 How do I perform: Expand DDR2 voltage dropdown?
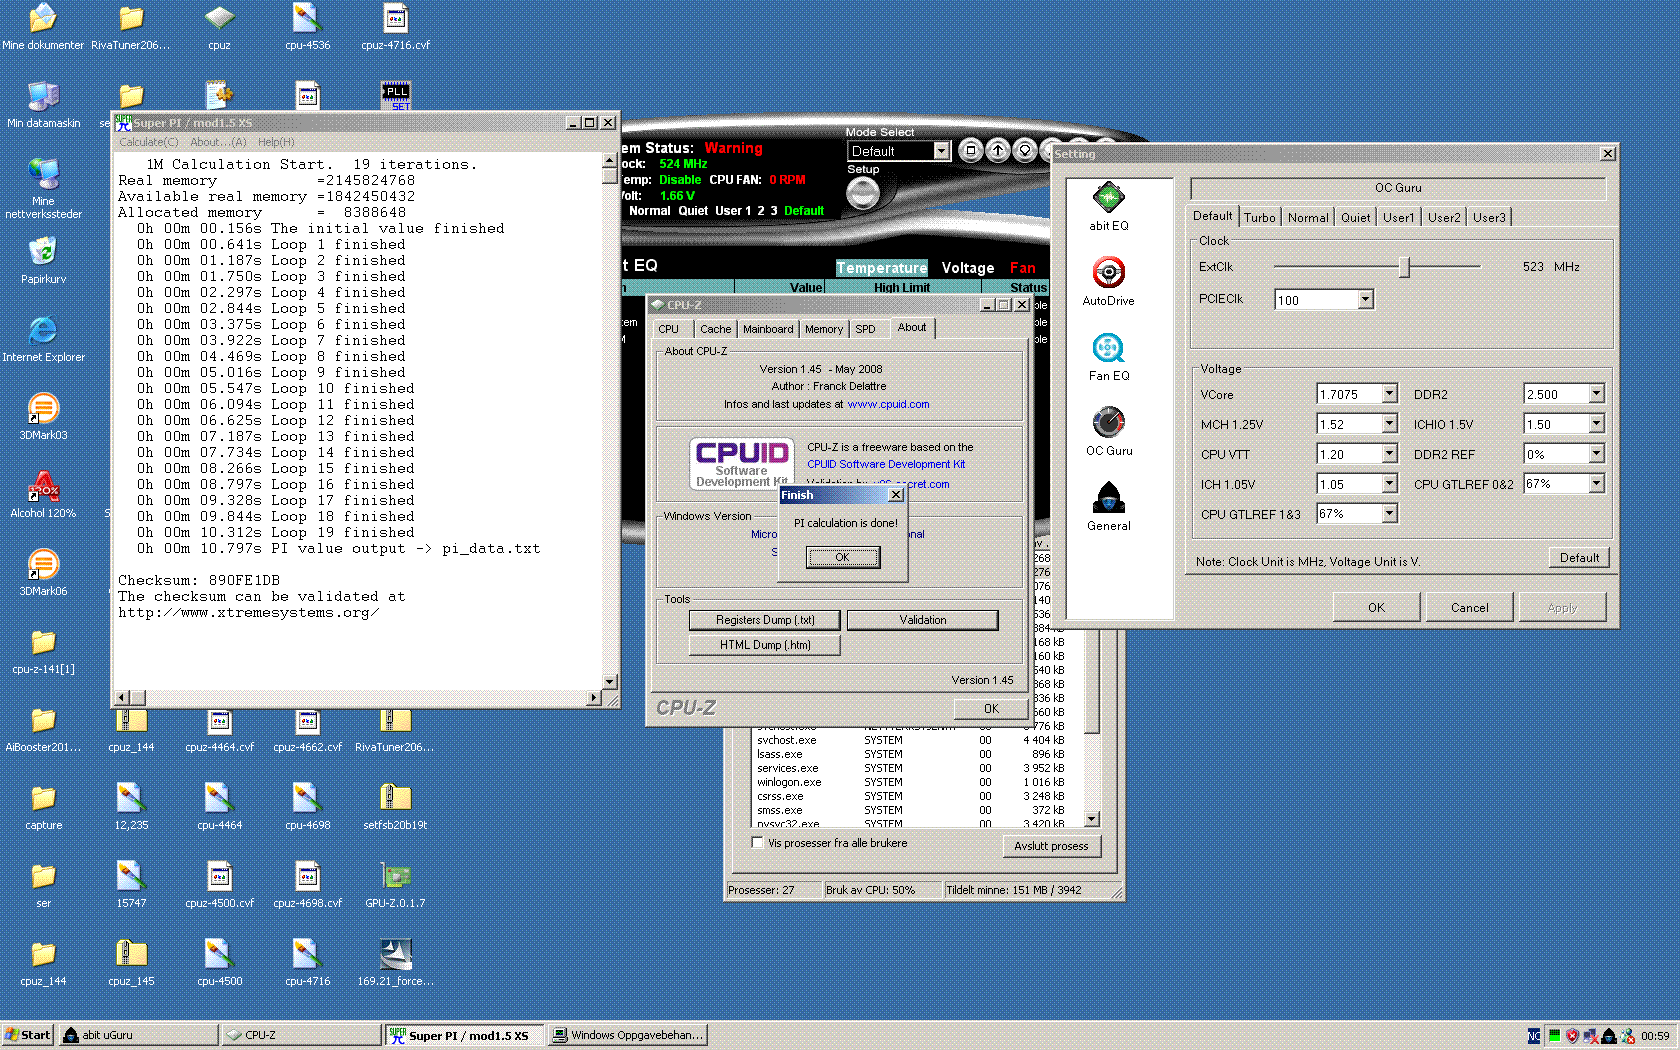(x=1596, y=394)
